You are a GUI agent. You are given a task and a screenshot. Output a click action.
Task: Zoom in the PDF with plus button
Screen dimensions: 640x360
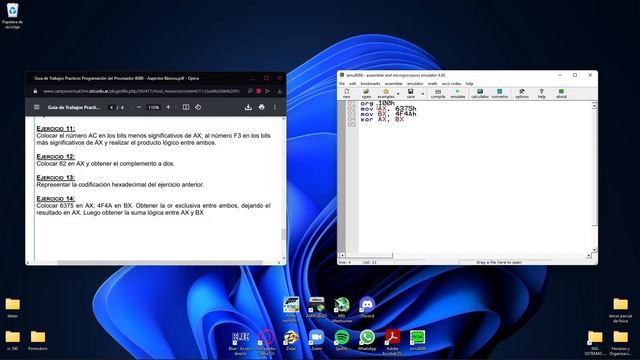[x=168, y=107]
